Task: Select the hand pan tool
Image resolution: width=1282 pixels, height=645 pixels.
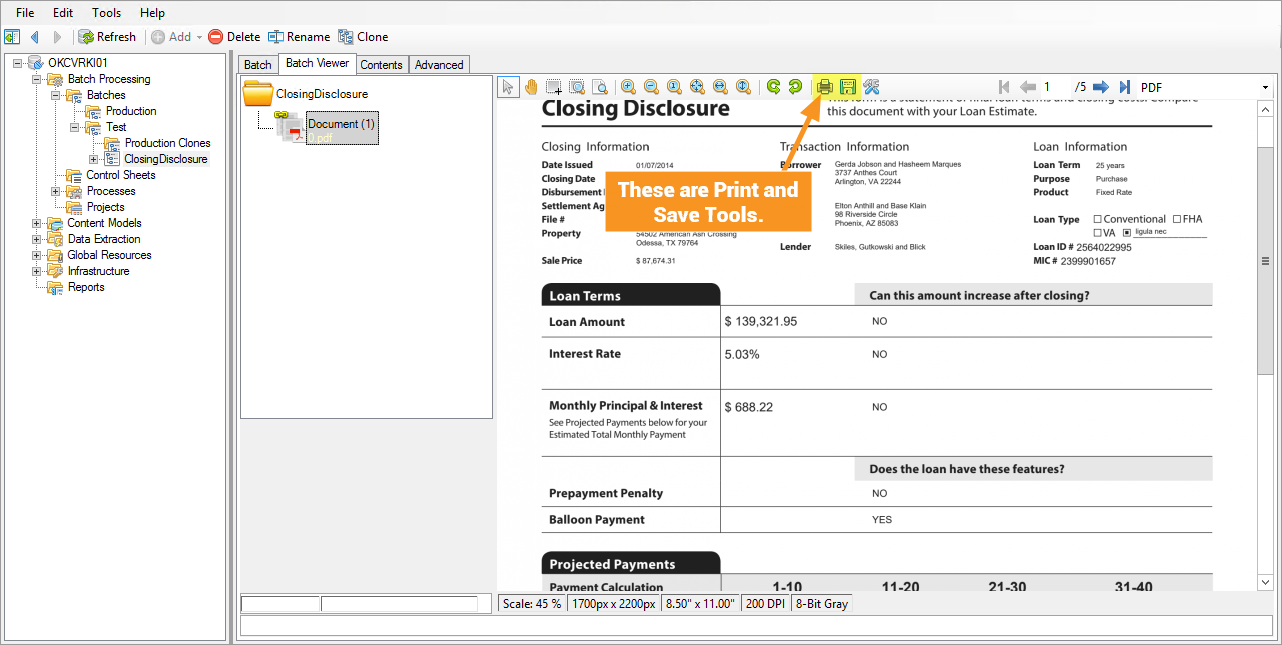Action: 530,87
